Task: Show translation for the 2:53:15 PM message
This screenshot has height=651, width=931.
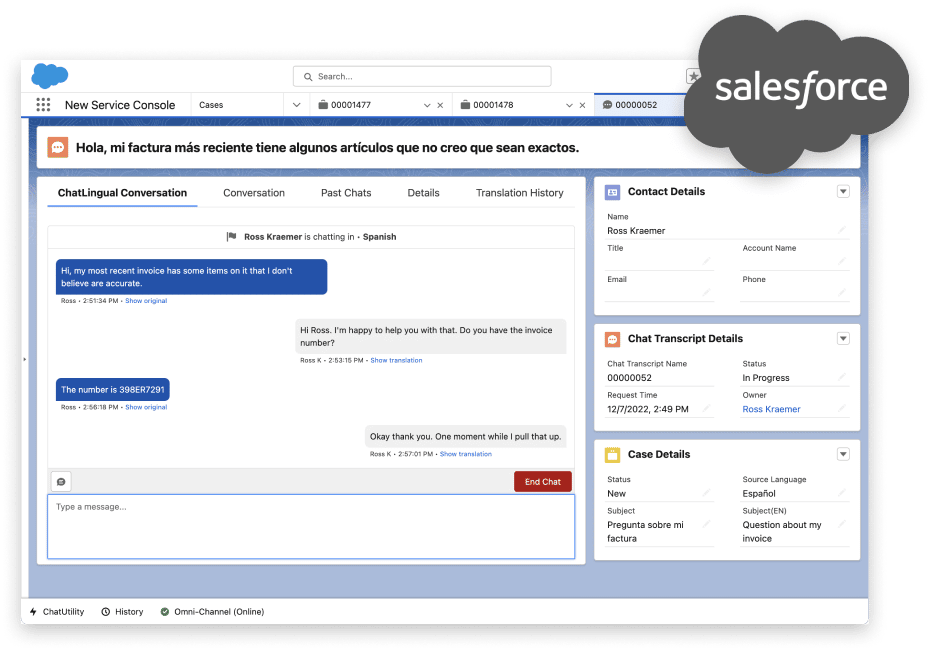Action: pos(396,360)
